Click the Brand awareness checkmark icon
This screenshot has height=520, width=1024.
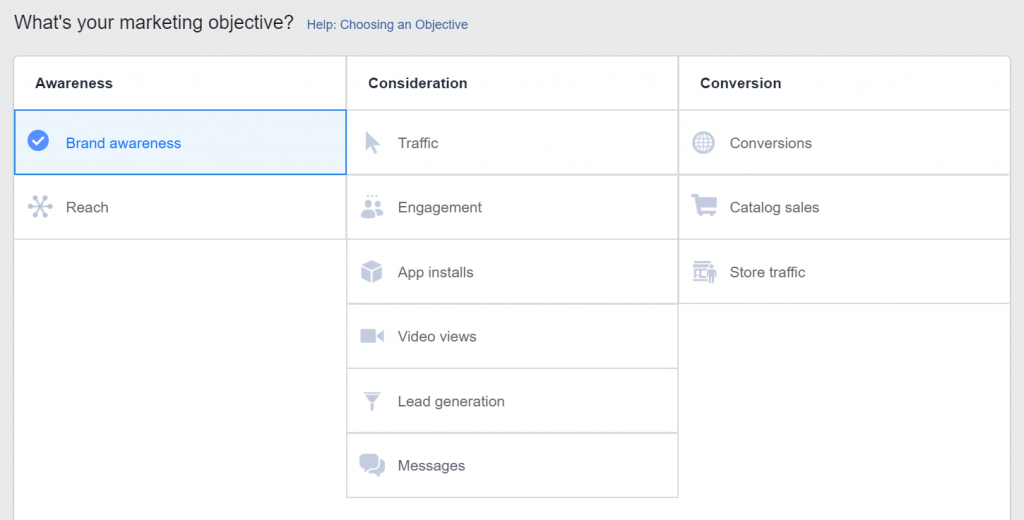[38, 142]
